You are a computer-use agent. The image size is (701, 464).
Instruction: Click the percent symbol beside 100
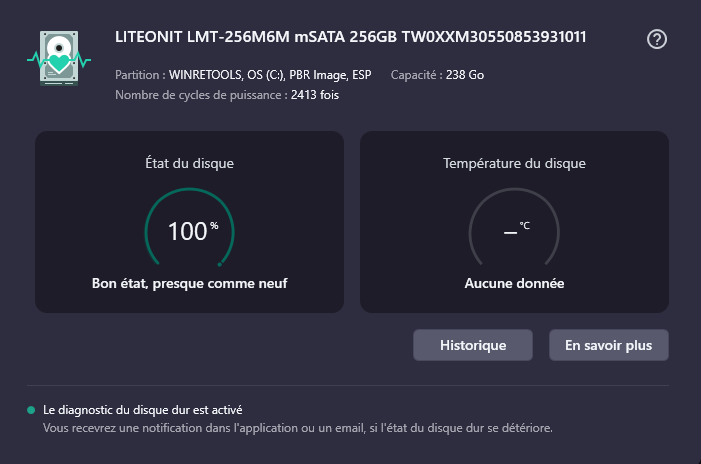click(x=213, y=226)
